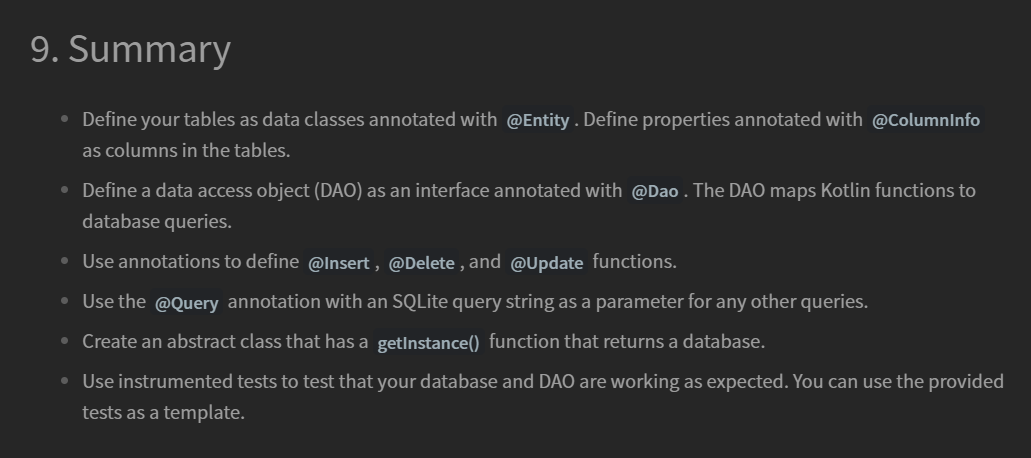The image size is (1031, 458).
Task: Click the bullet before "Define your tables"
Action: tap(64, 119)
